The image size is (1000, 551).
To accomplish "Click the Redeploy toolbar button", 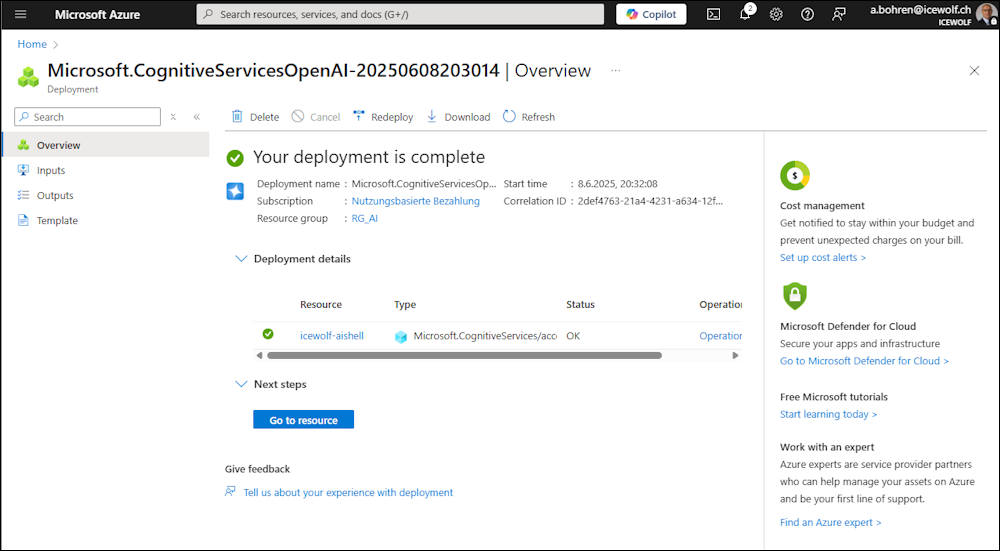I will click(x=383, y=117).
